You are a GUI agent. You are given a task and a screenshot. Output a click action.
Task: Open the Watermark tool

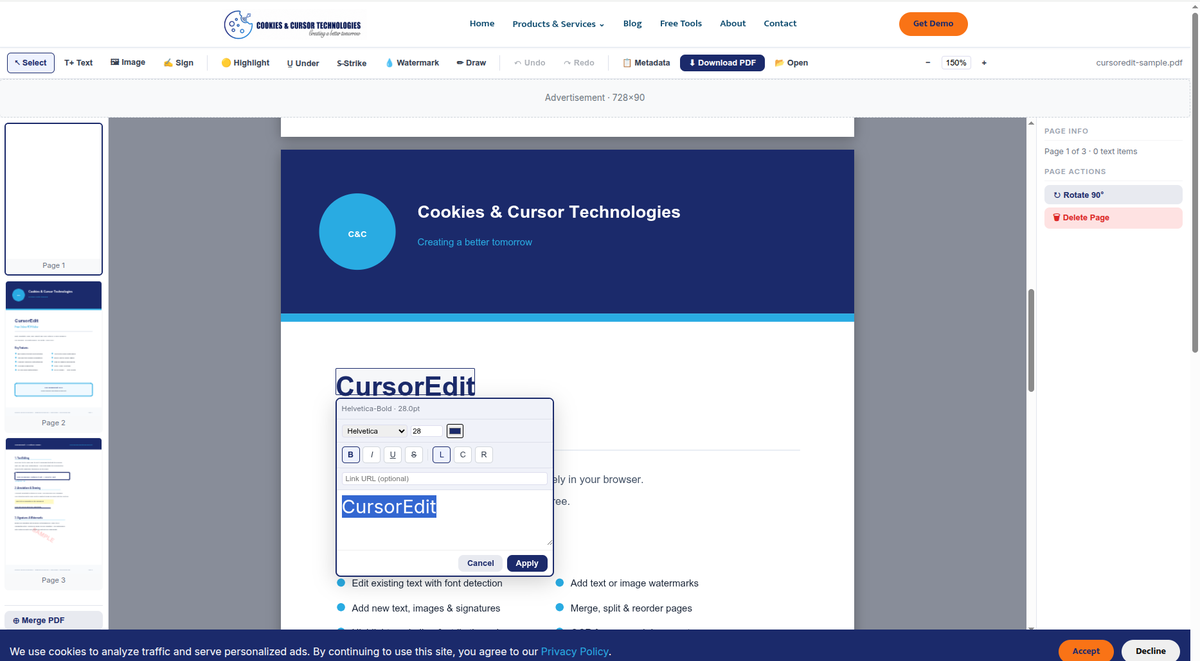click(412, 63)
